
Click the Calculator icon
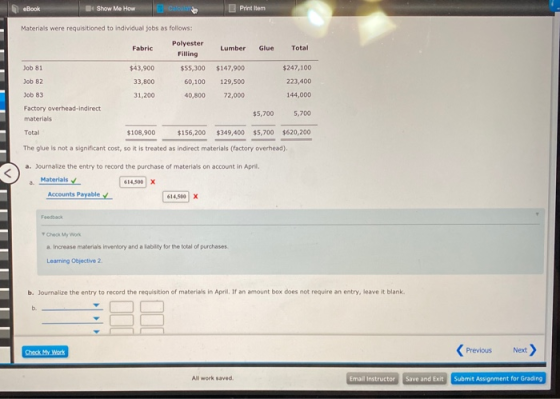160,8
